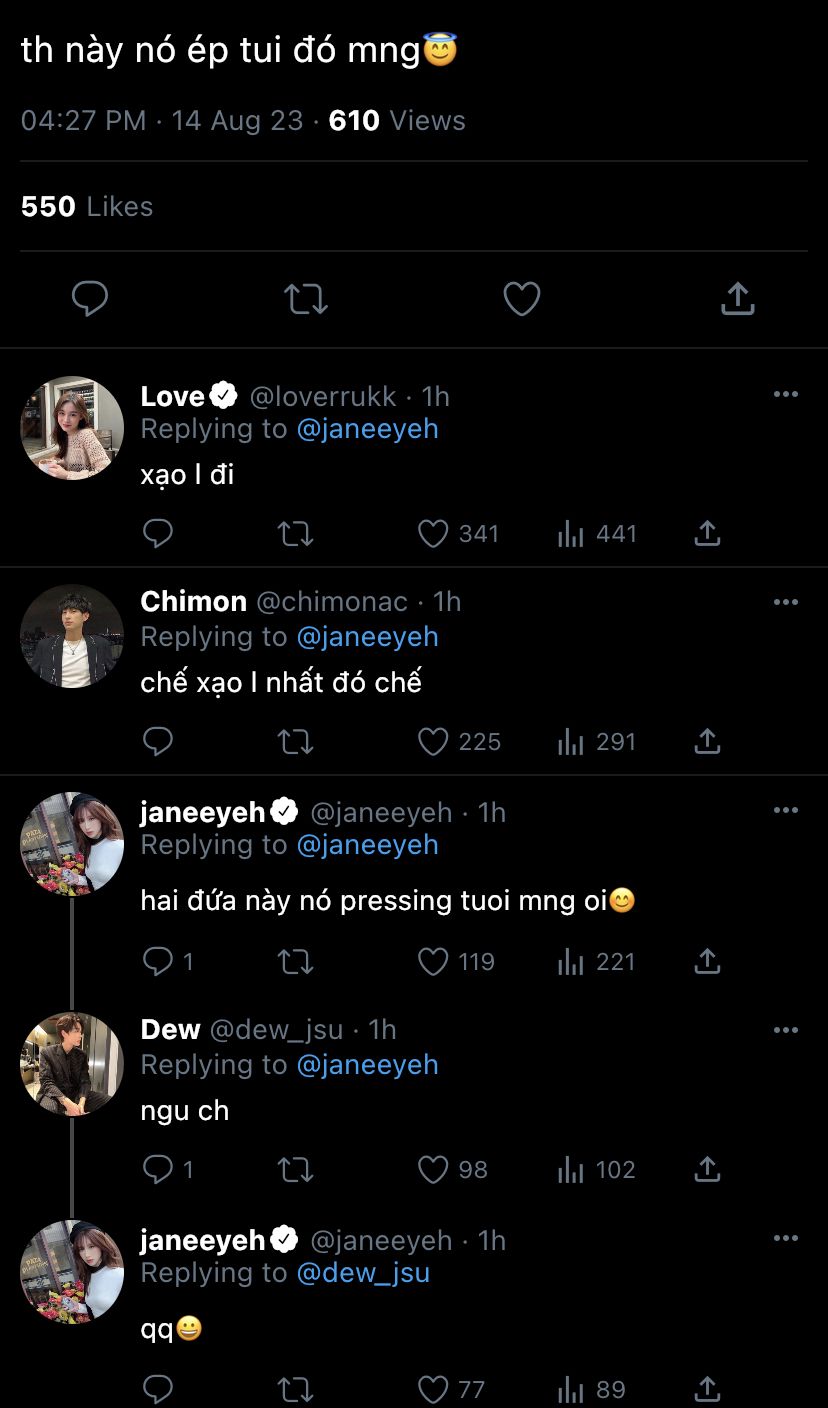Reply to the main tweet
This screenshot has width=828, height=1408.
[90, 299]
